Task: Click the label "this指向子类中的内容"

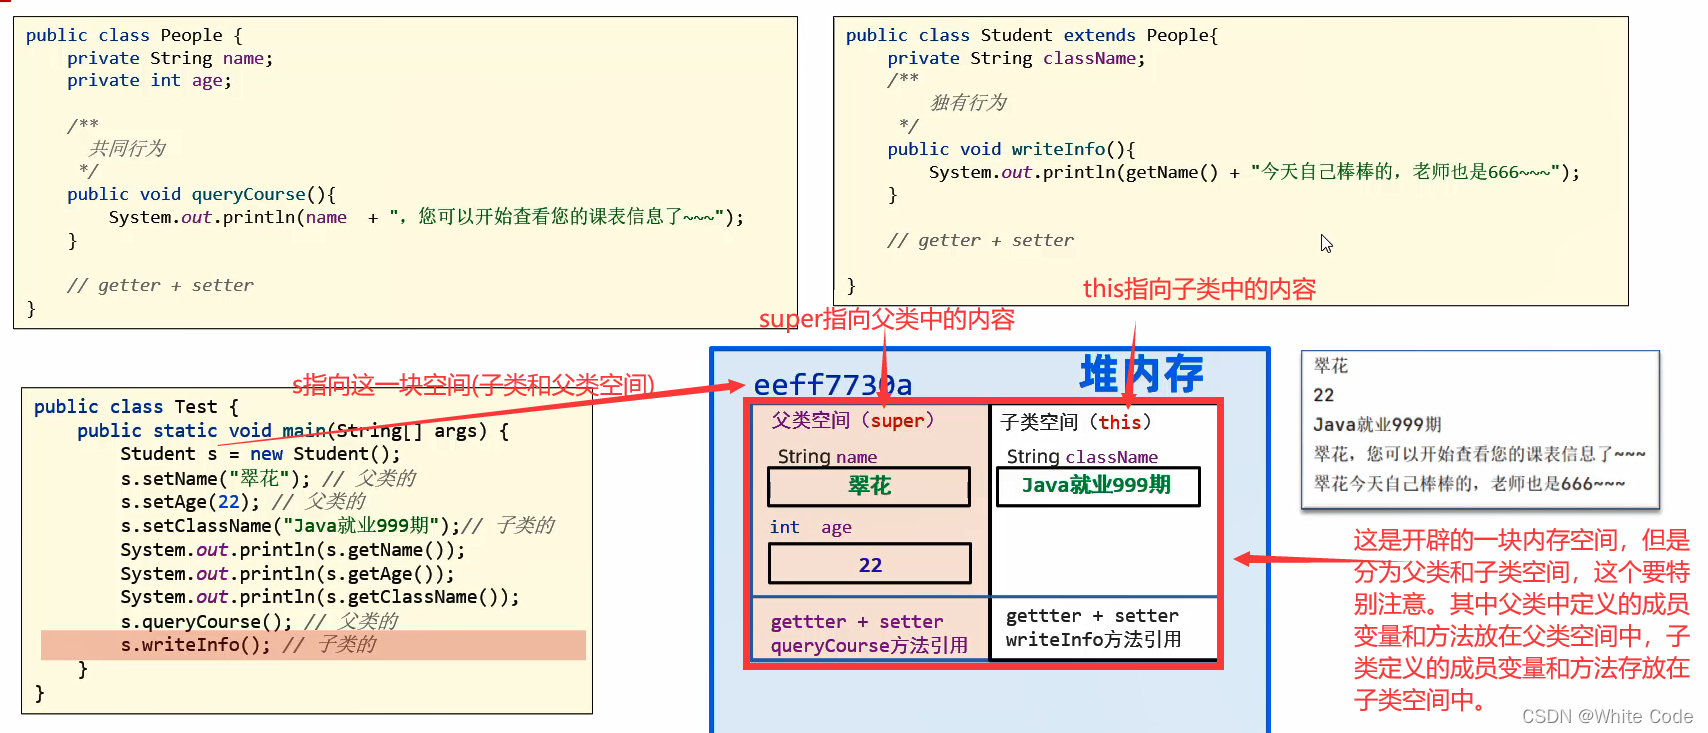Action: pyautogui.click(x=1199, y=289)
